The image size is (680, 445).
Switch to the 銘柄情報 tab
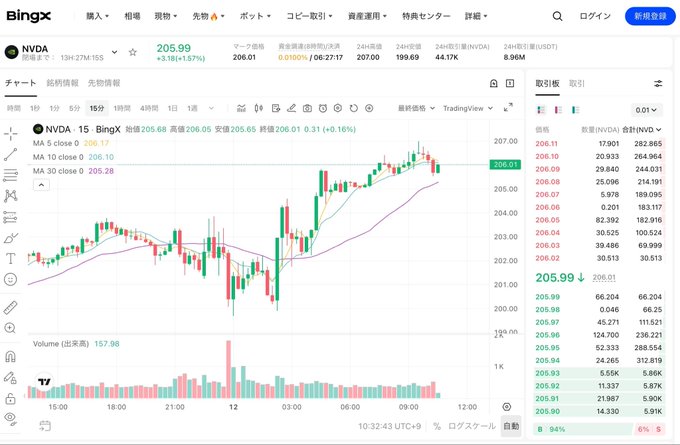62,83
